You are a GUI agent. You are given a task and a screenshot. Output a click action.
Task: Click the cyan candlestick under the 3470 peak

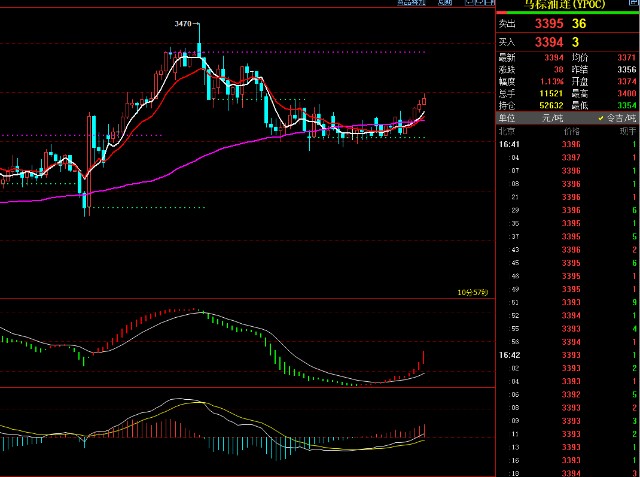(199, 52)
